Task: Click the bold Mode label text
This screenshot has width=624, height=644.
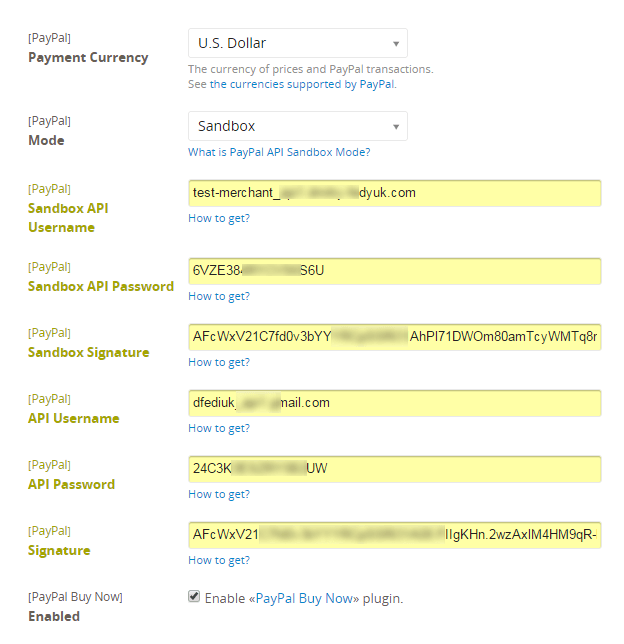Action: coord(46,140)
